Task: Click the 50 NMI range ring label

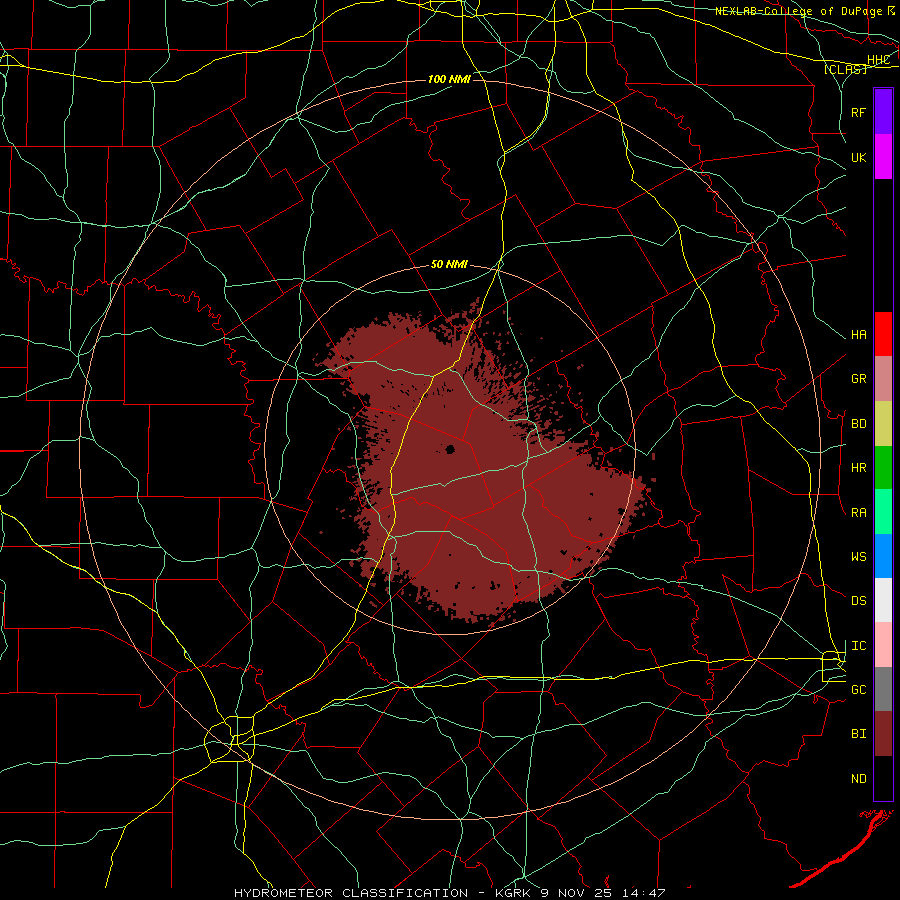Action: pos(449,265)
